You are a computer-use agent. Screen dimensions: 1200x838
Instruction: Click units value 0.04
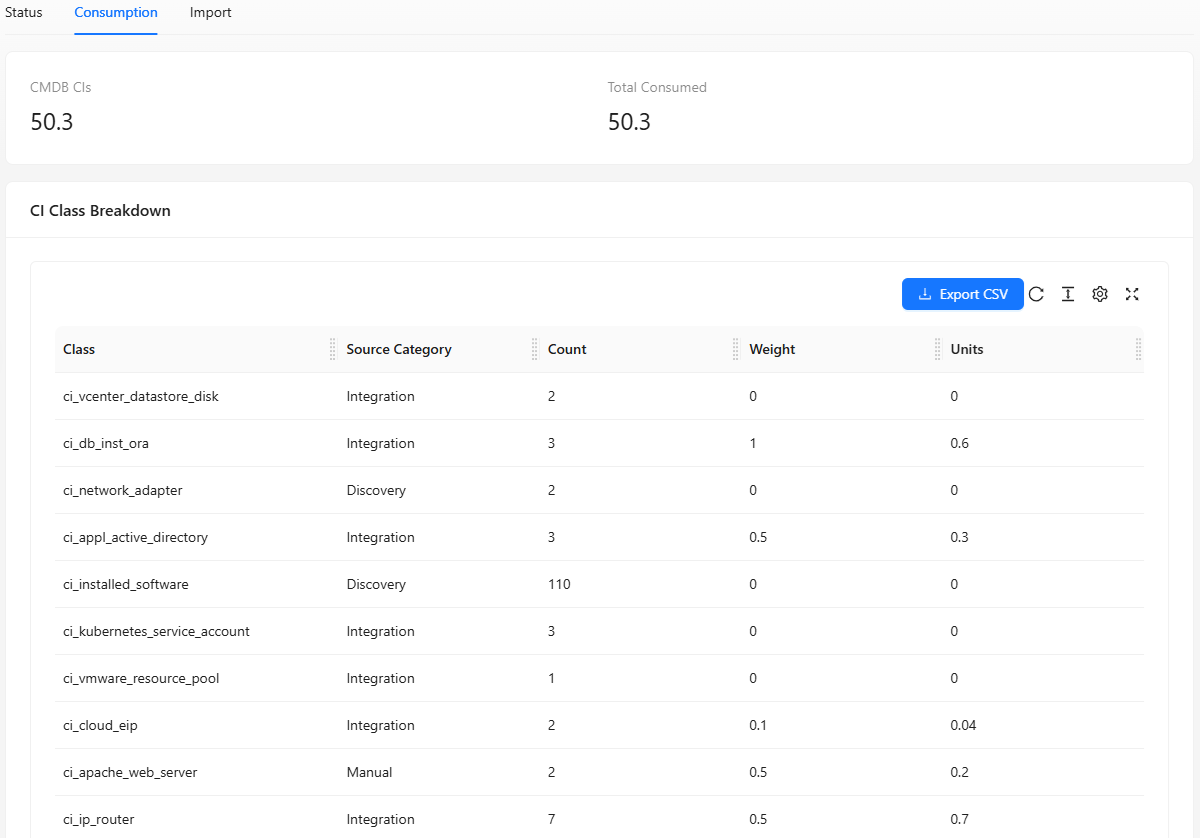963,725
